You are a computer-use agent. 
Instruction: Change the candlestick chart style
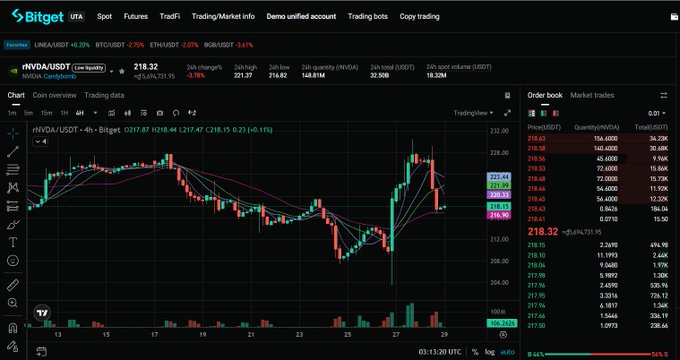pyautogui.click(x=128, y=113)
